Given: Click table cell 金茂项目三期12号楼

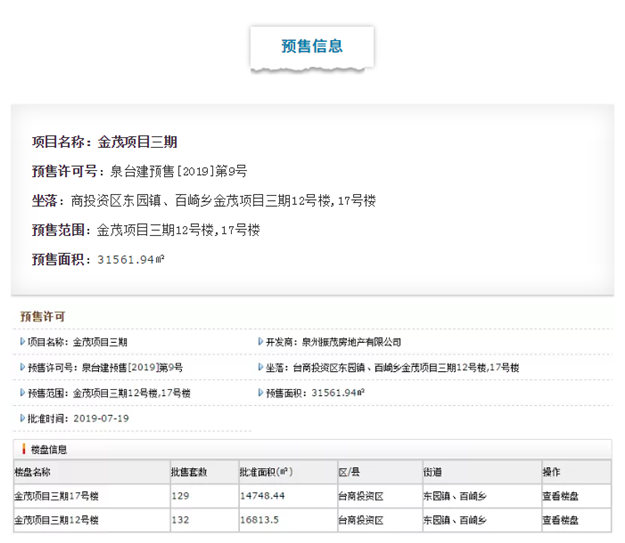Looking at the screenshot, I should [92, 520].
